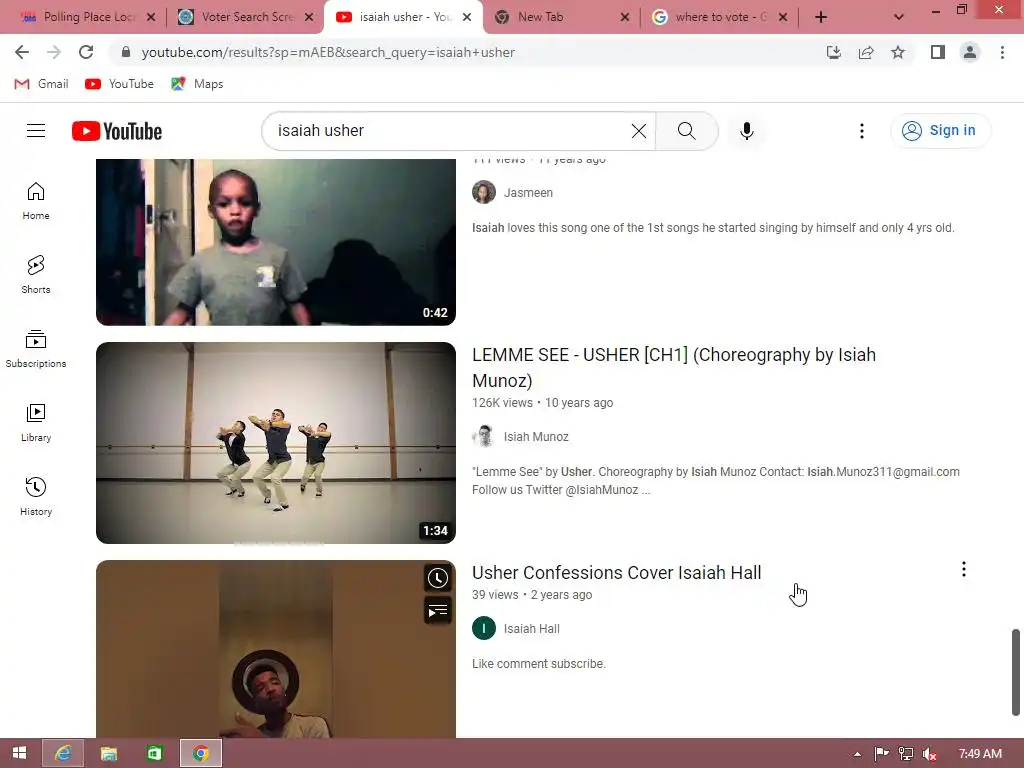Viewport: 1024px width, 768px height.
Task: Open Gmail bookmark
Action: click(41, 84)
